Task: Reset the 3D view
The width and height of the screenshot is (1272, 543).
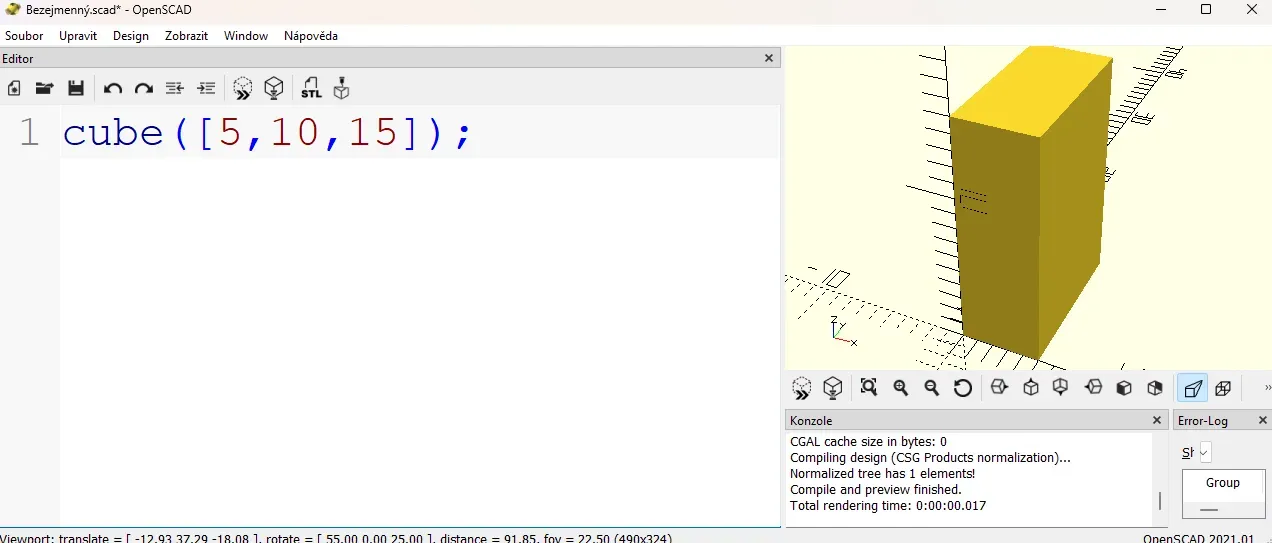Action: pos(963,387)
